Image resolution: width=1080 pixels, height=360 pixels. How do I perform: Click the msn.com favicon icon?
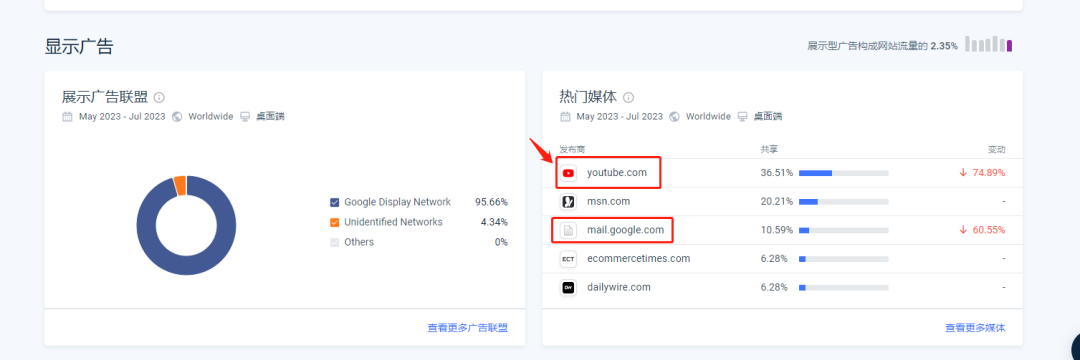(x=568, y=202)
